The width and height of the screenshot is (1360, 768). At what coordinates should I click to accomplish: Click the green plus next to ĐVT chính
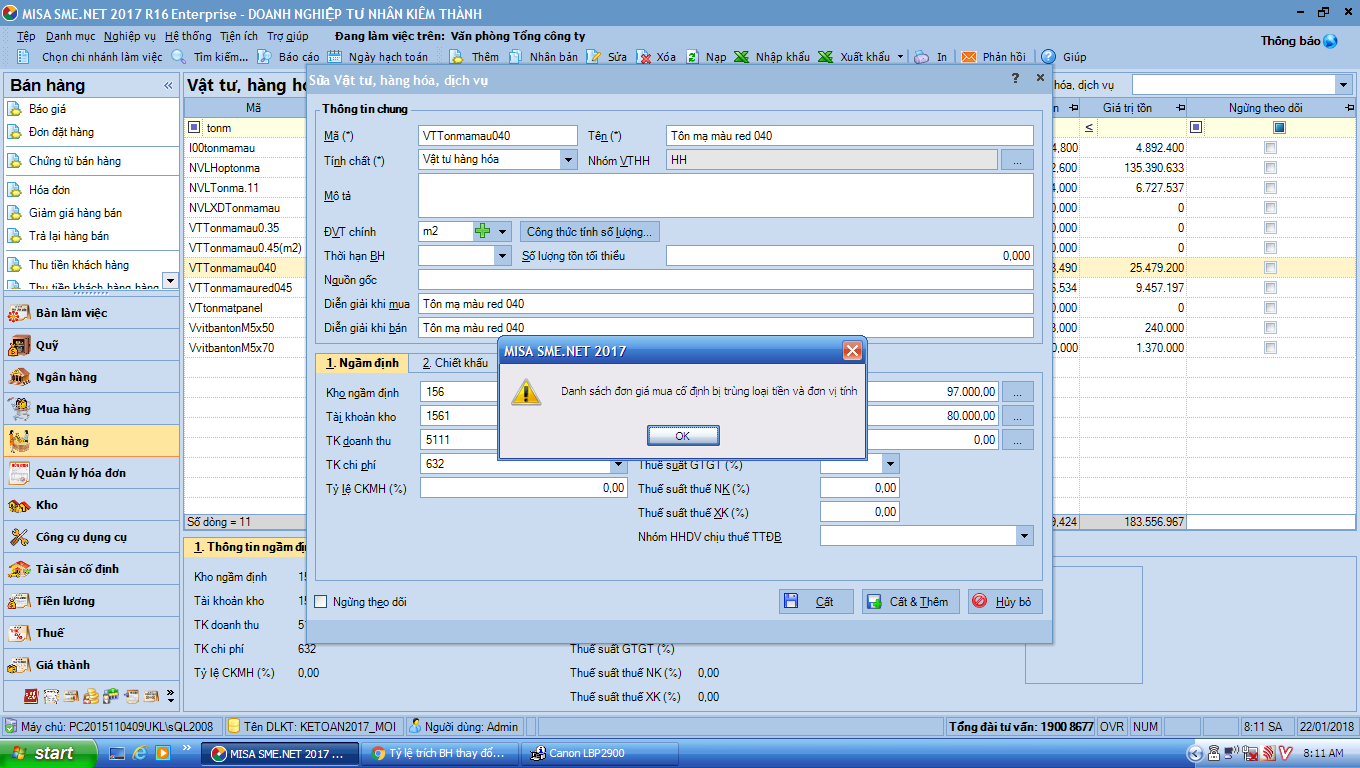point(483,232)
